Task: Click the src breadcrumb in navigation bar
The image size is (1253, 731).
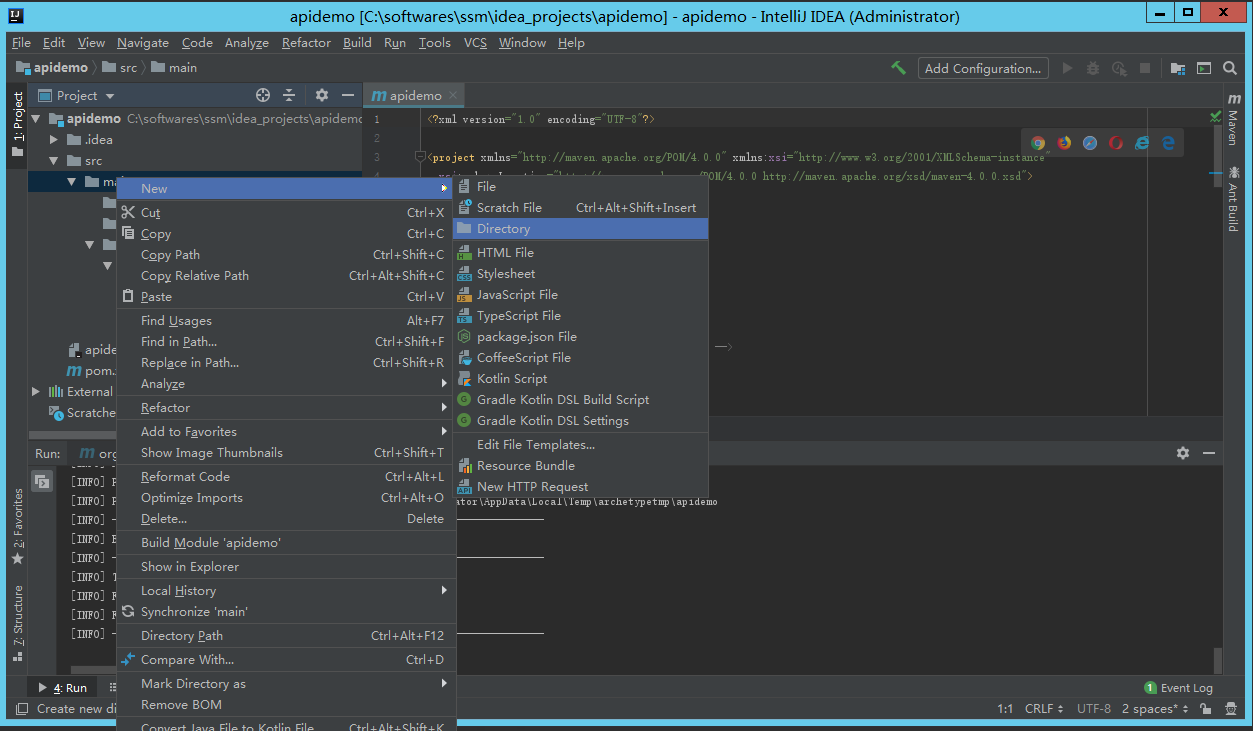Action: click(x=118, y=68)
